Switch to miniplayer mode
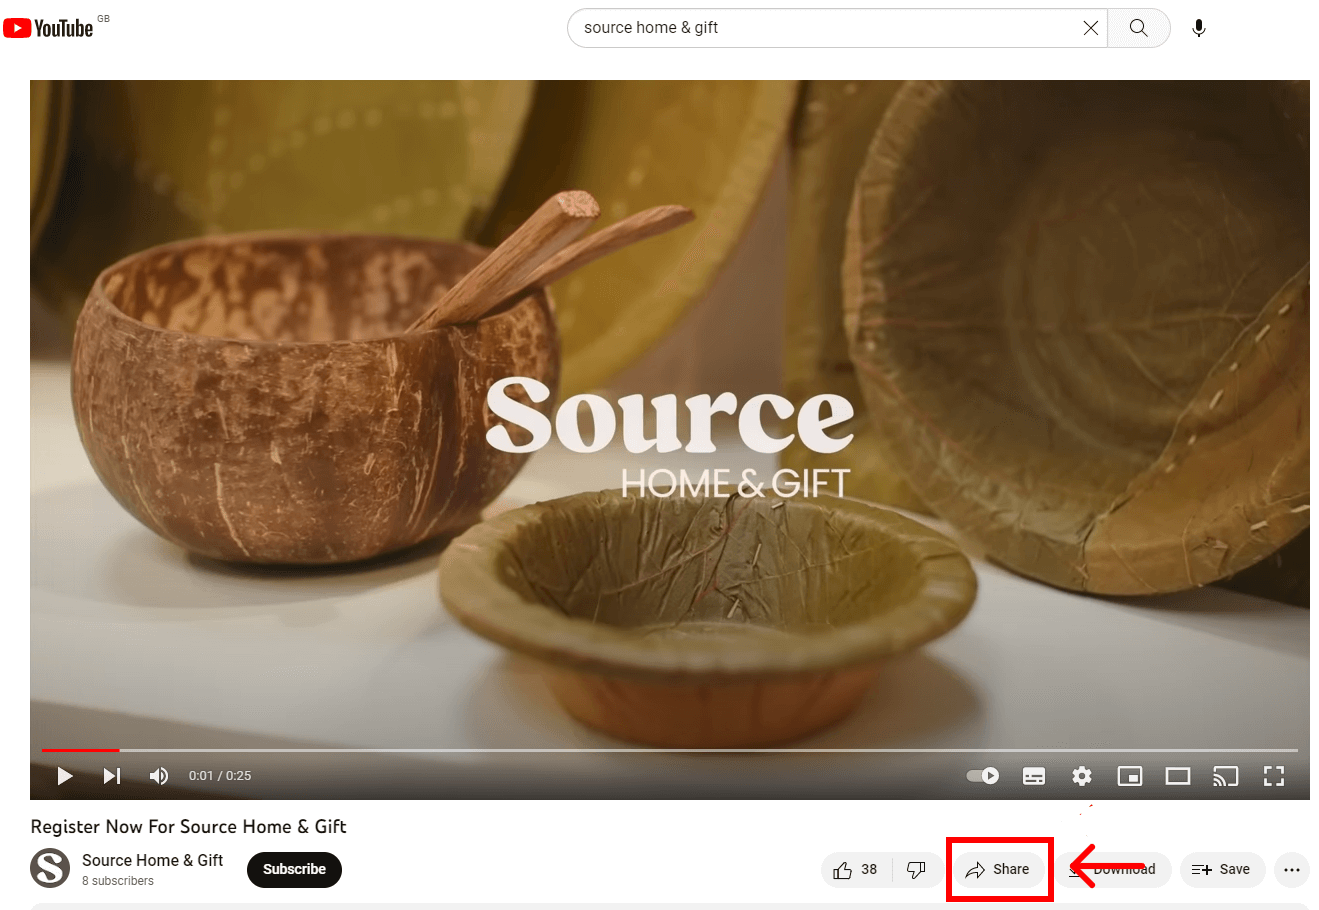 pos(1130,776)
